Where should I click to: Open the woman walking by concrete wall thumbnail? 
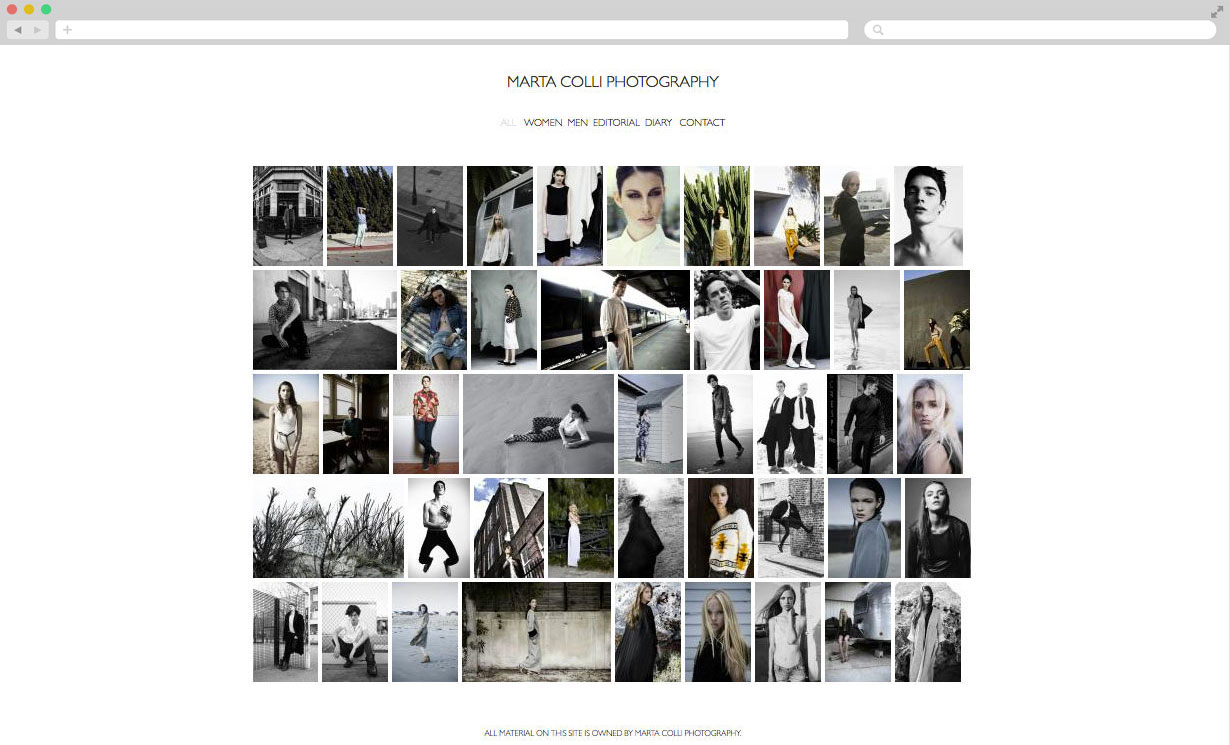pos(536,632)
